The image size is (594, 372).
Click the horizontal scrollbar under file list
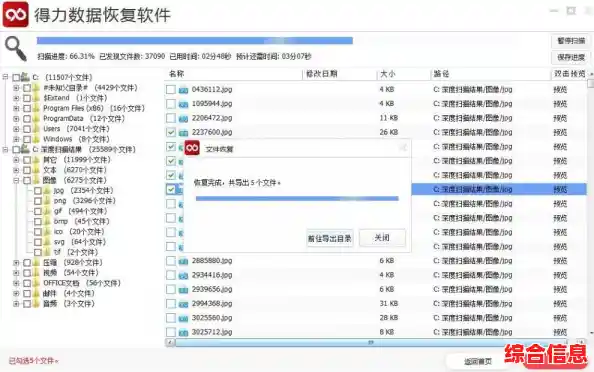(x=371, y=342)
